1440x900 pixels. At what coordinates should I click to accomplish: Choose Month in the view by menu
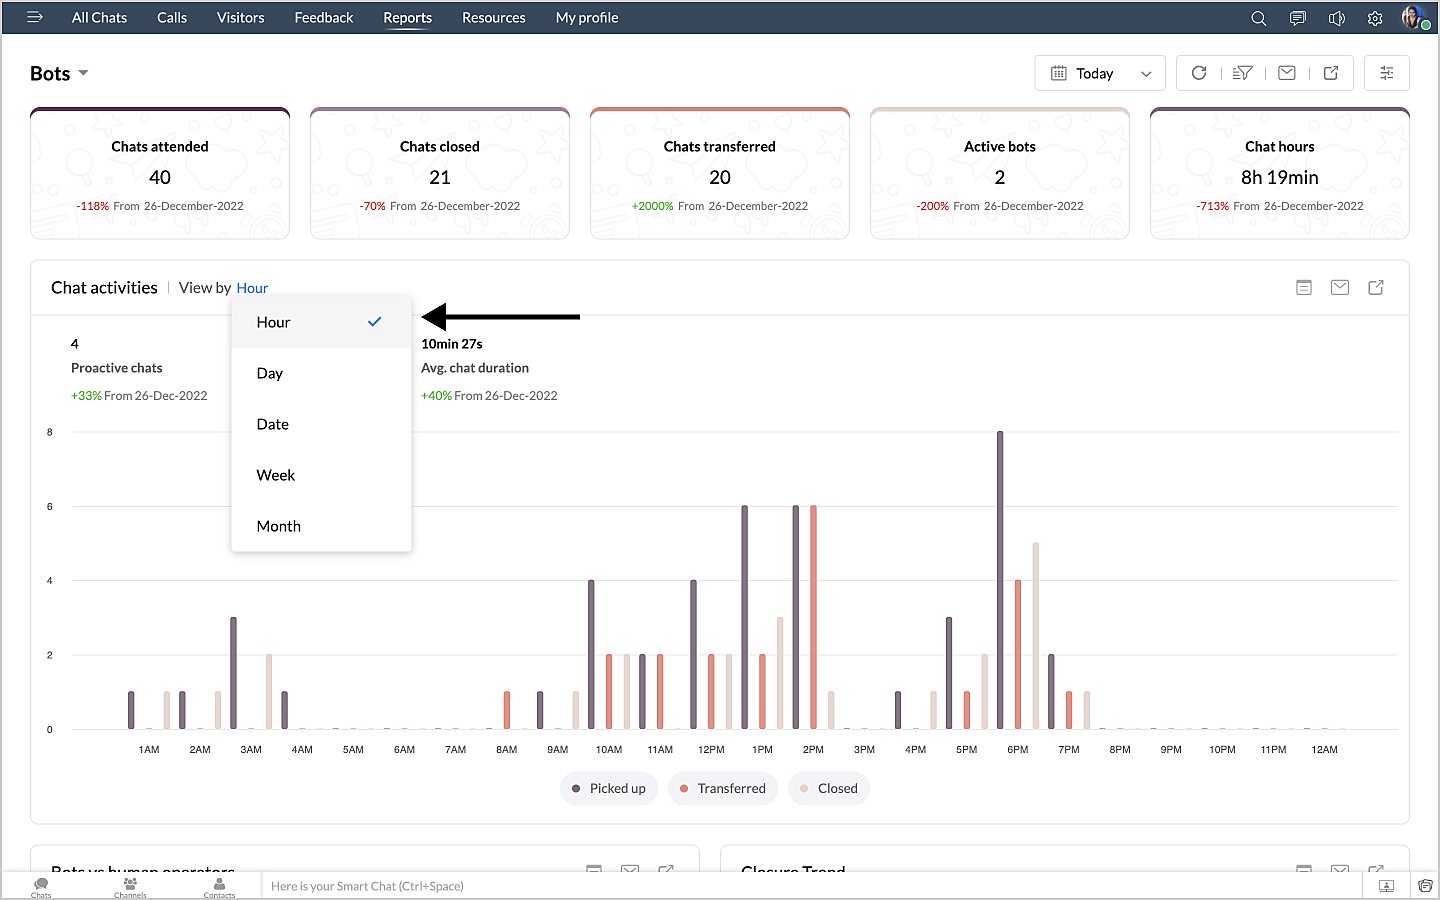(278, 527)
